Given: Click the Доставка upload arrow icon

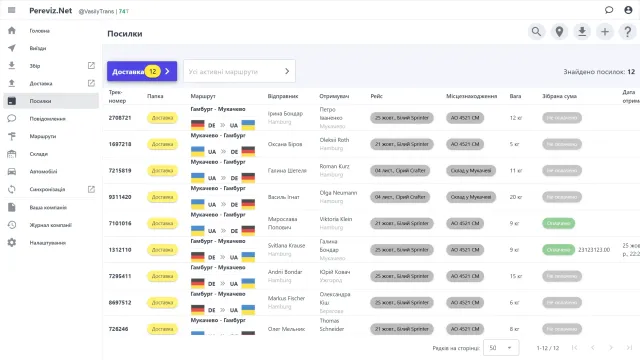Looking at the screenshot, I should [12, 83].
